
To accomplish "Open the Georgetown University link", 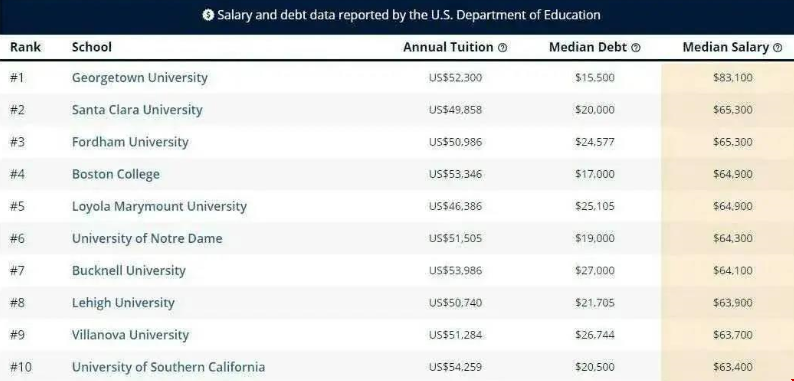I will (140, 78).
